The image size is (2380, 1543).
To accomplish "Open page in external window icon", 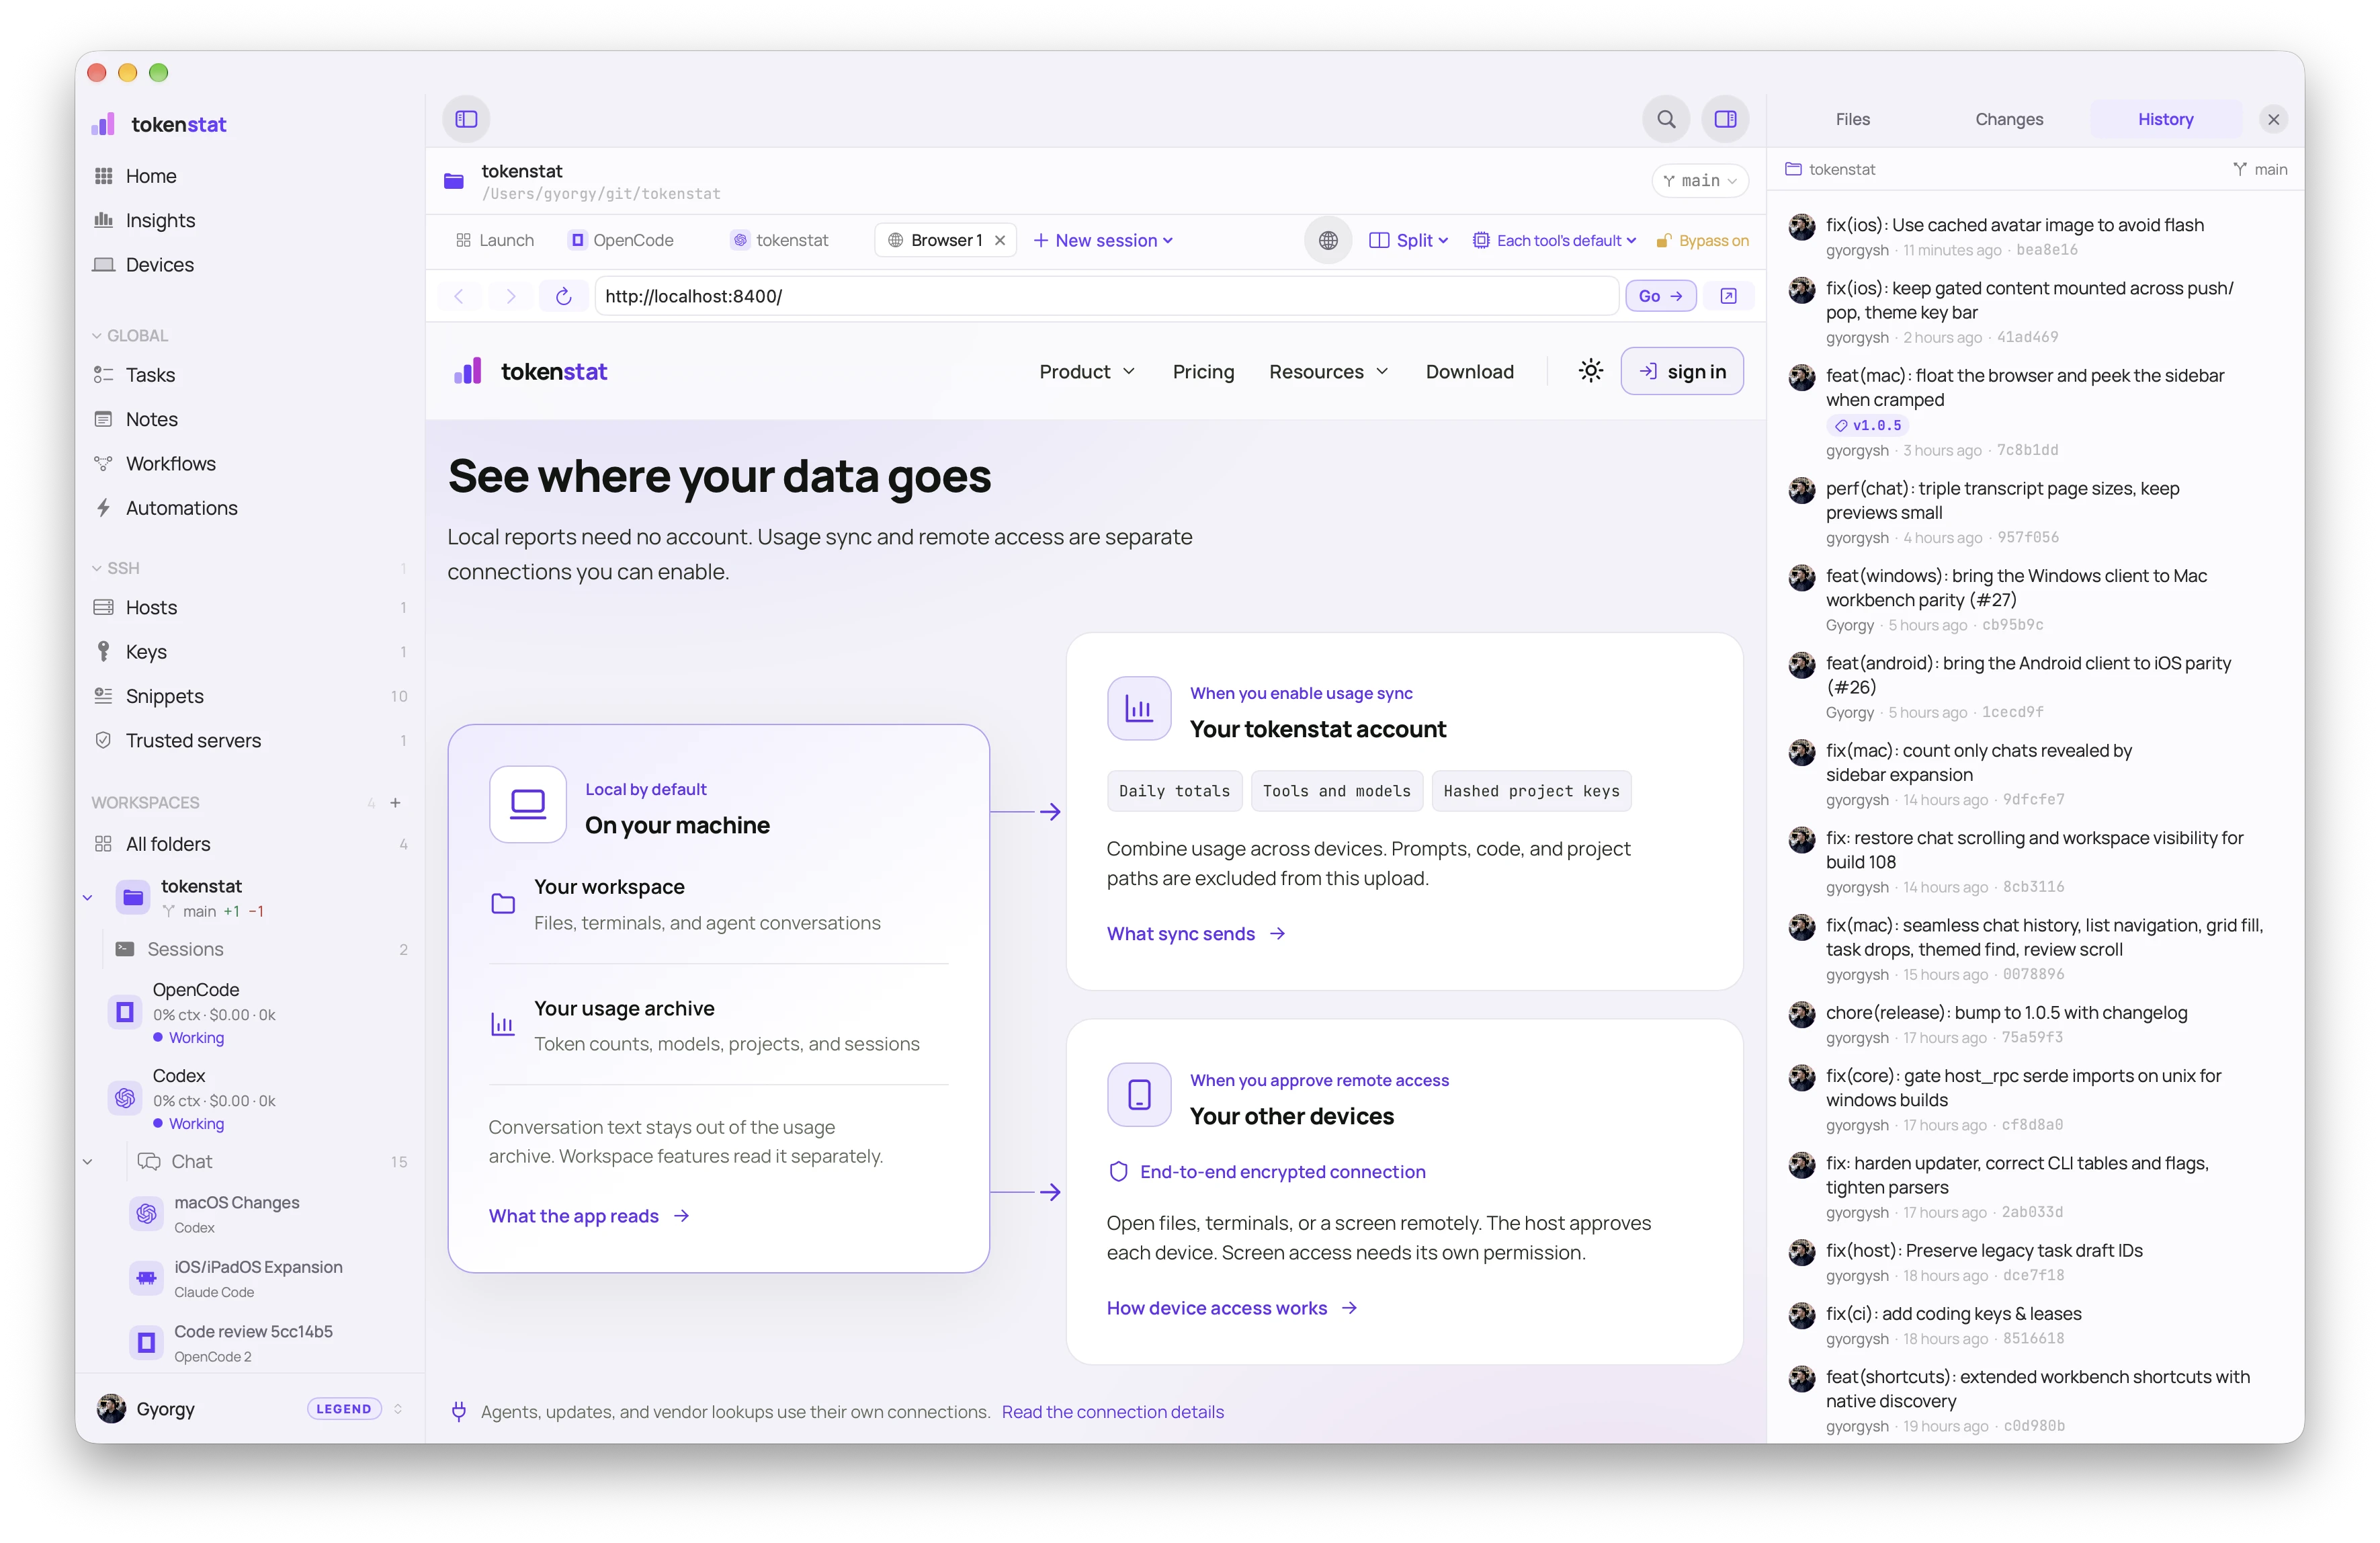I will [x=1728, y=296].
